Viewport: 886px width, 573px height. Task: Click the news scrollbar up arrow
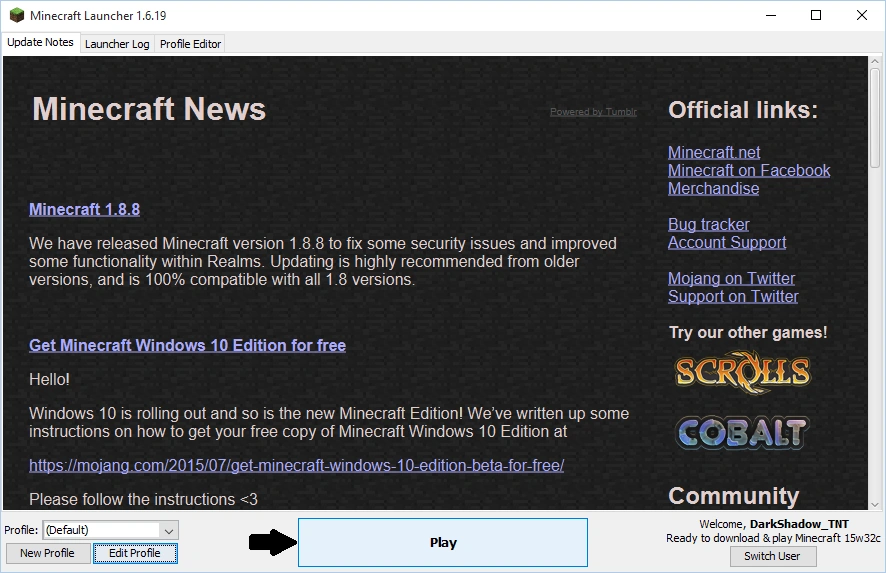[875, 61]
